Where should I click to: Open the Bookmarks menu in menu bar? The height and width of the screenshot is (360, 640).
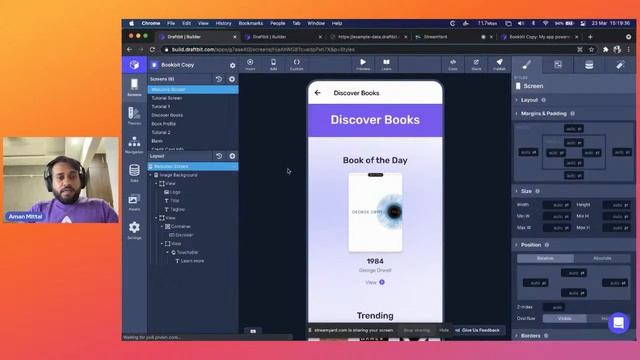point(251,23)
